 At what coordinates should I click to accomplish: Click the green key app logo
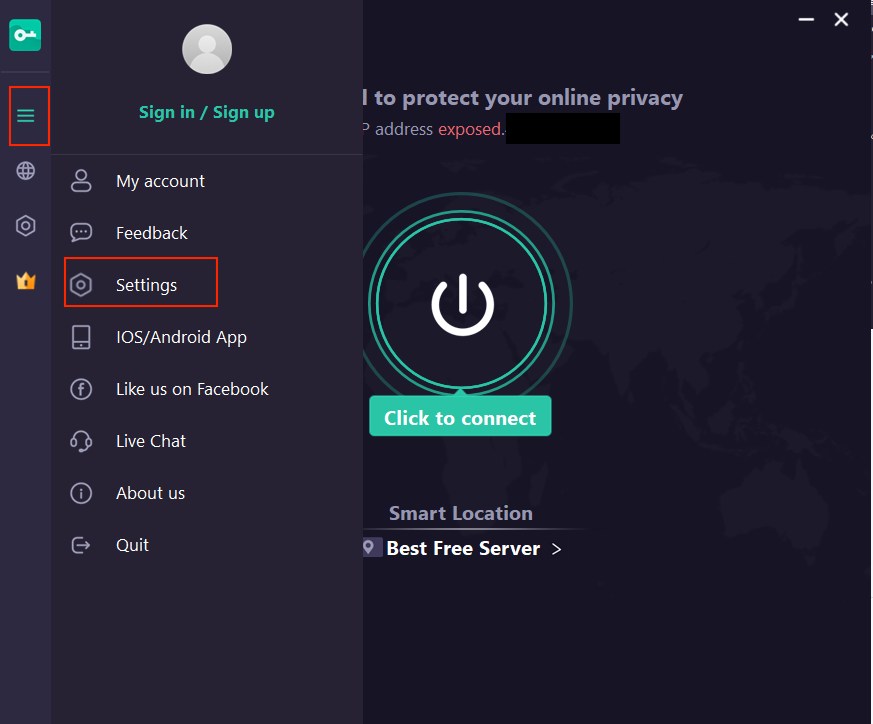coord(25,35)
